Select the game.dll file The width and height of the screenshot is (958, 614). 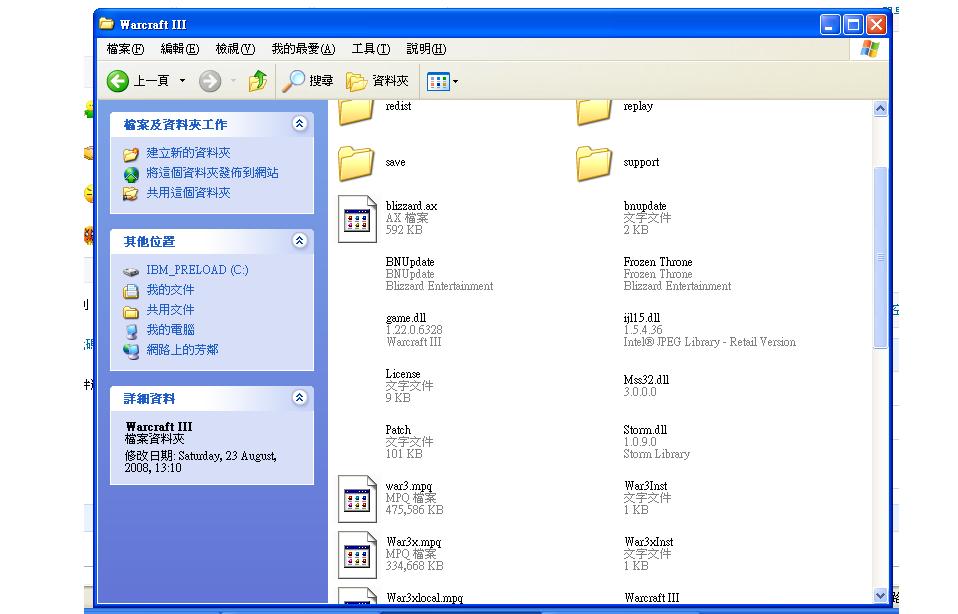pyautogui.click(x=414, y=330)
